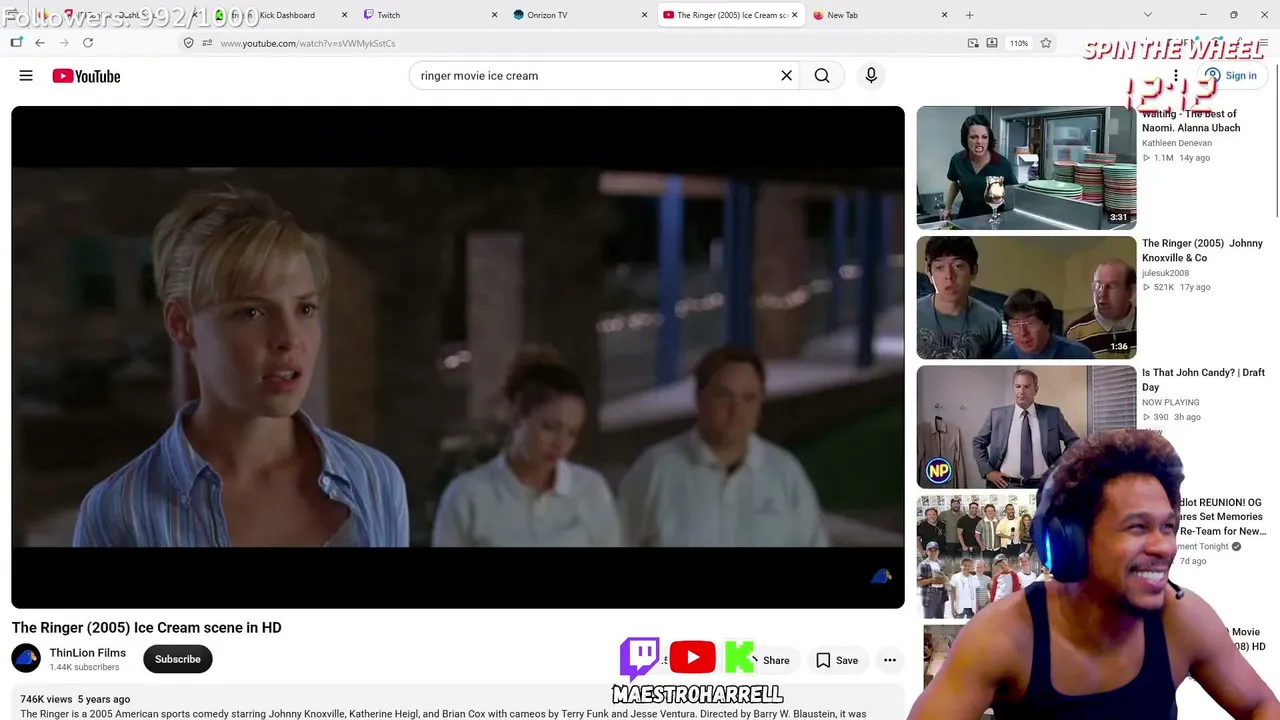Expand the list-all-tabs dropdown arrow

point(1147,15)
